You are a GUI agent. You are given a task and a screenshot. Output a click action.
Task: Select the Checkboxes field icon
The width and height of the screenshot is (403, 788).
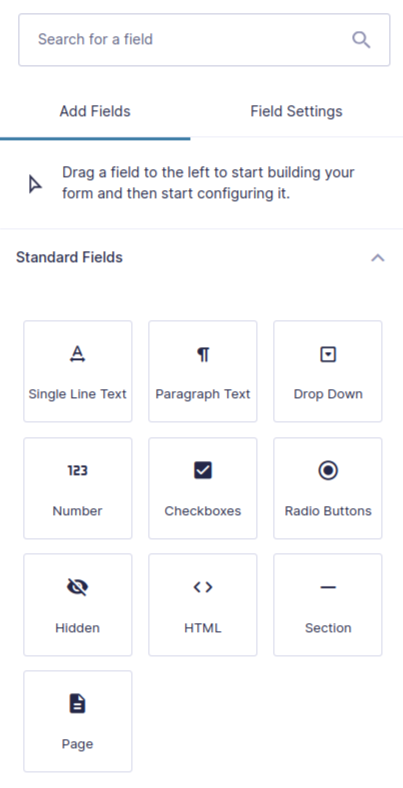[x=203, y=470]
